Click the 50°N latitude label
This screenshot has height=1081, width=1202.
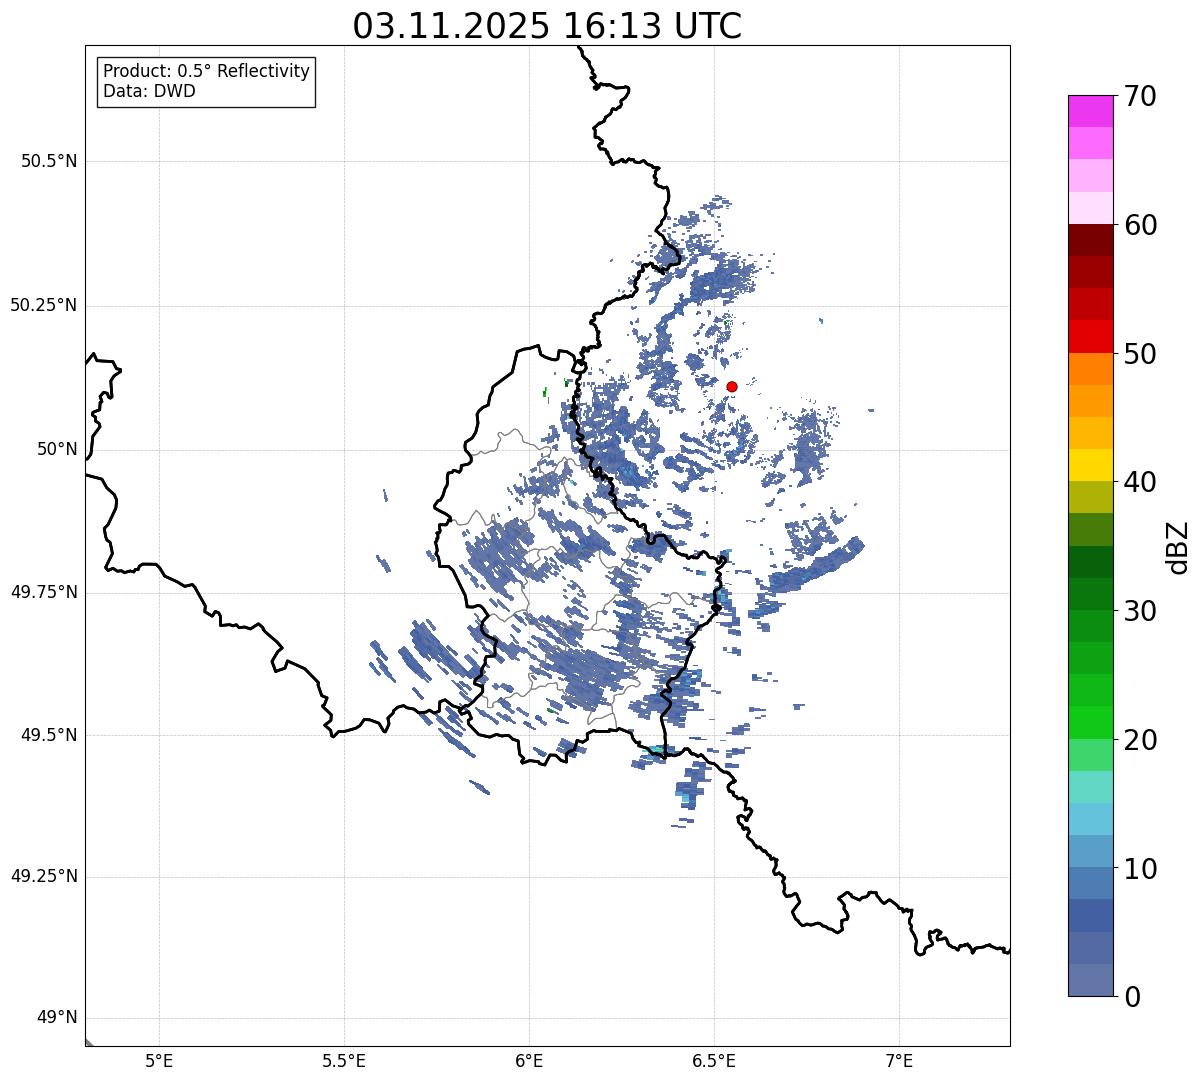(x=57, y=449)
